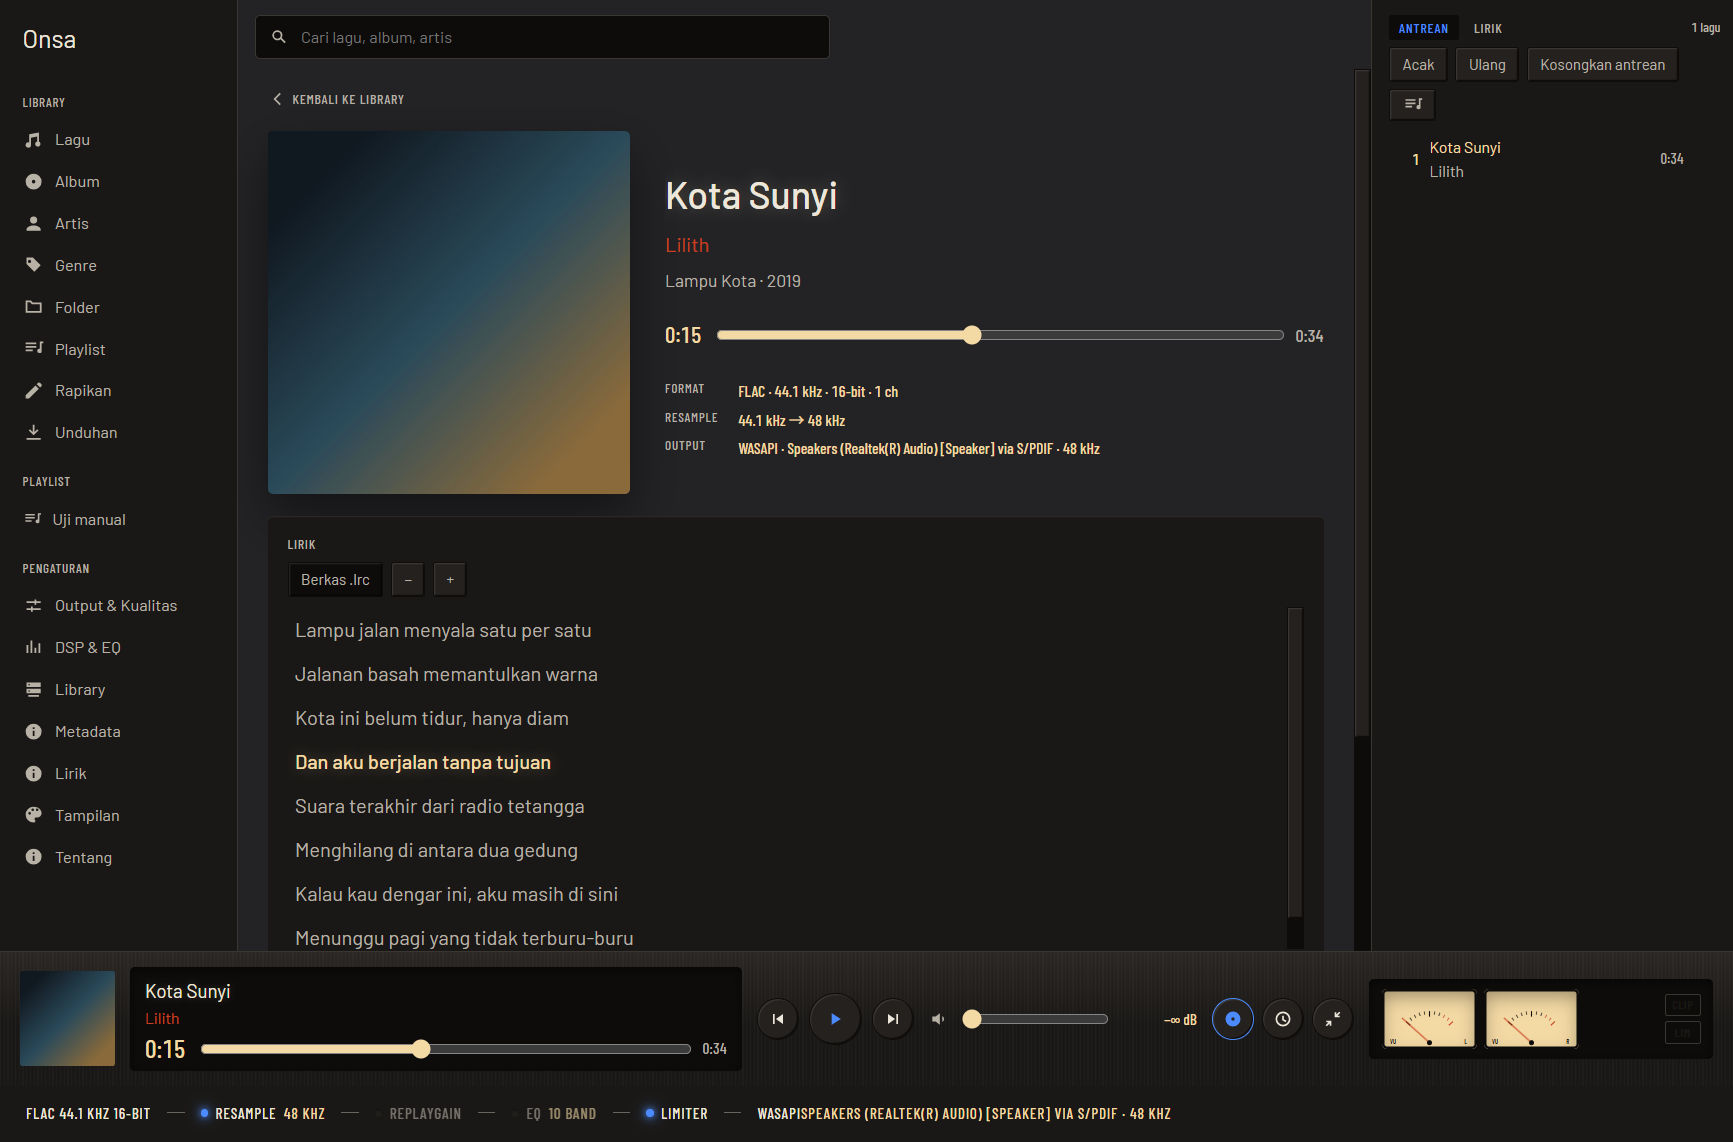Toggle EQ 10 Band in signal chain
1733x1142 pixels.
click(x=554, y=1114)
